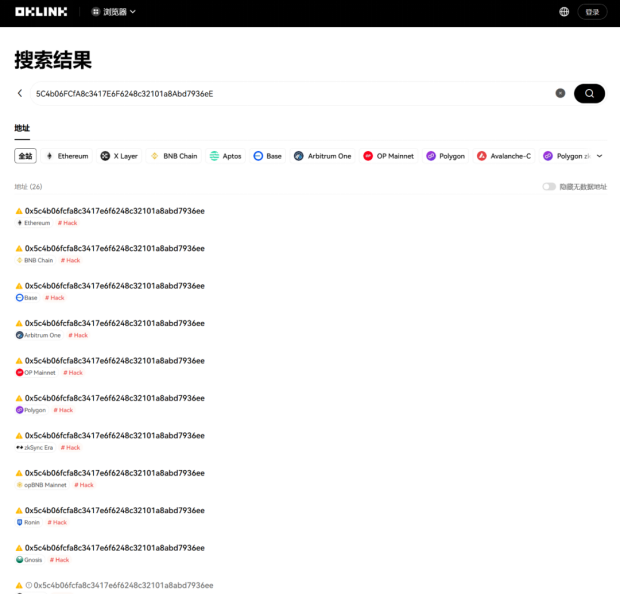The image size is (620, 594).
Task: Filter results to Aptos
Action: 225,156
